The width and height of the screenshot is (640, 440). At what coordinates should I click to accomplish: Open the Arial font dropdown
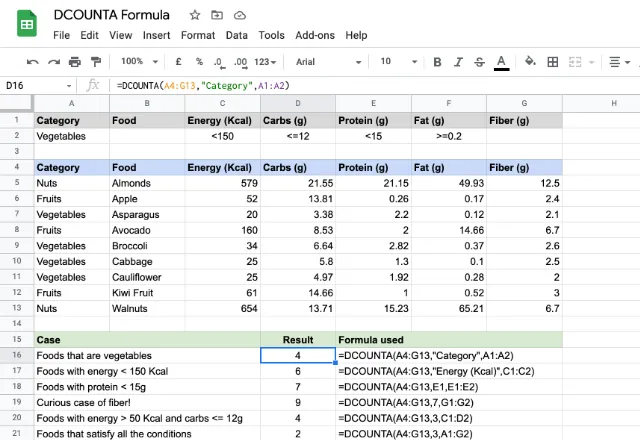point(329,62)
